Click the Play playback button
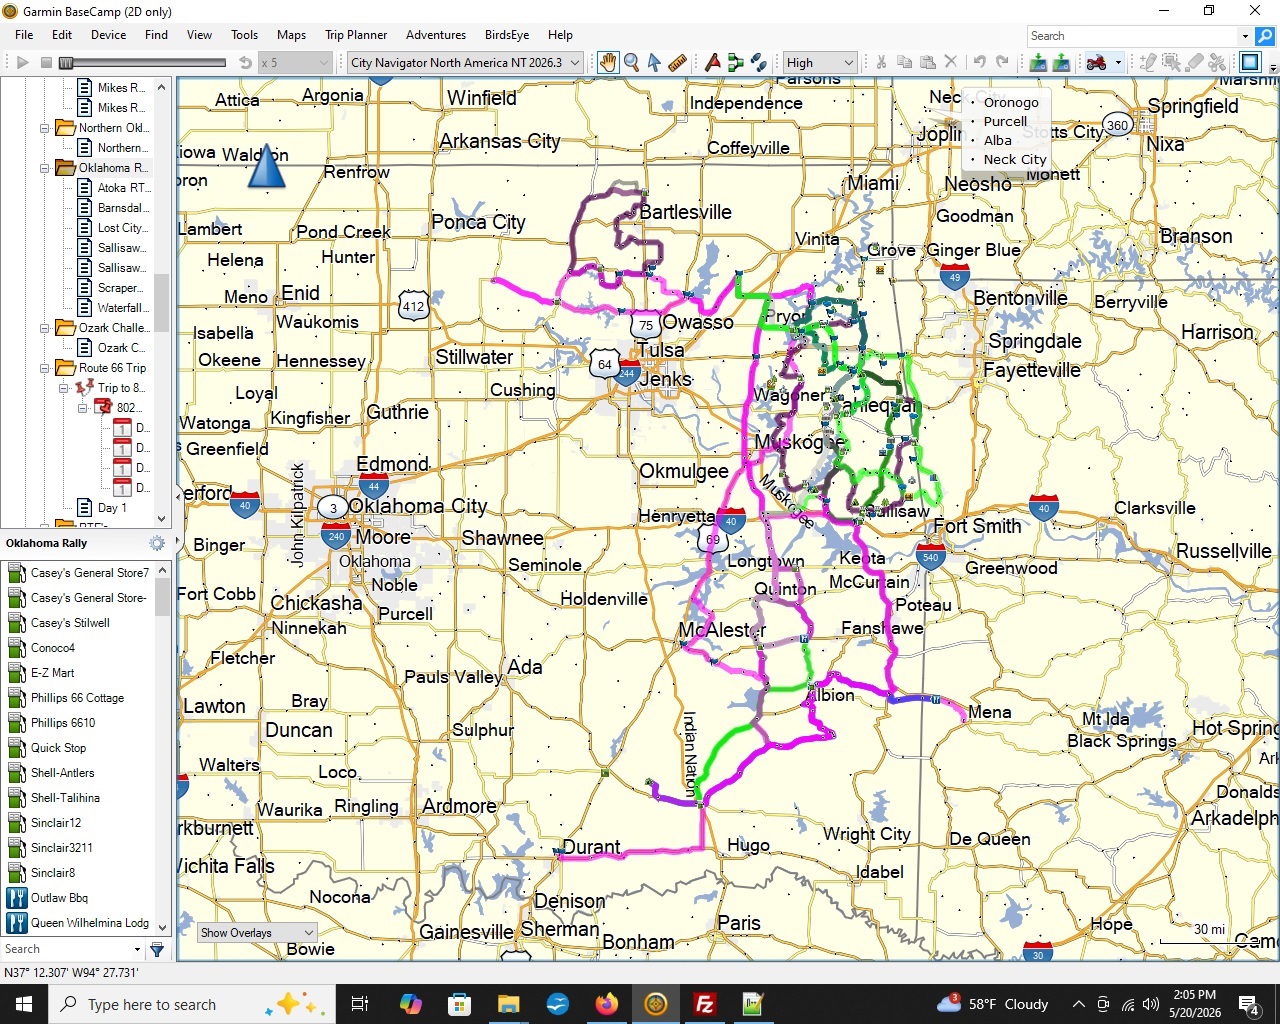 pos(22,62)
